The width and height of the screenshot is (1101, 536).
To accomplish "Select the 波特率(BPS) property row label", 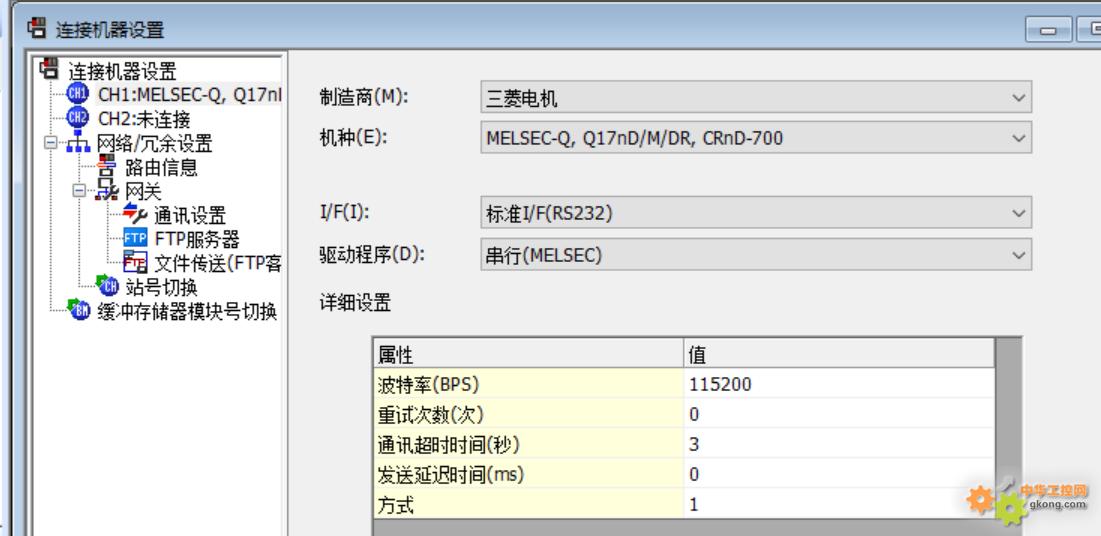I will point(529,384).
